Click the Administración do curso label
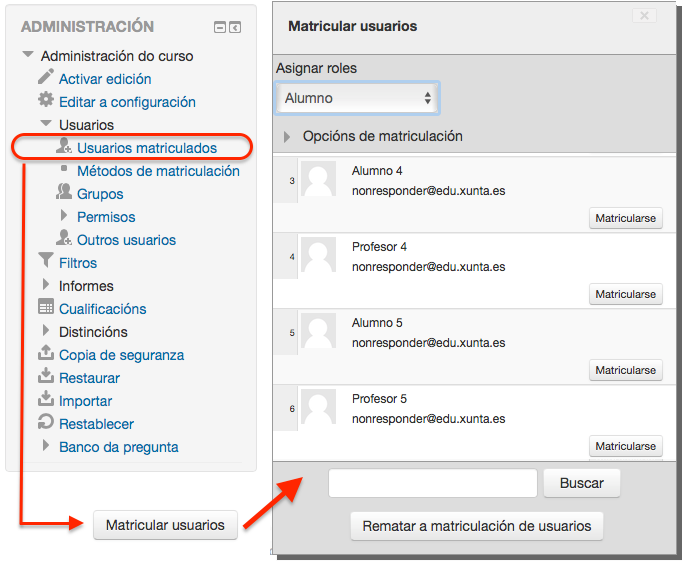Screen dimensions: 700x574 (x=117, y=56)
